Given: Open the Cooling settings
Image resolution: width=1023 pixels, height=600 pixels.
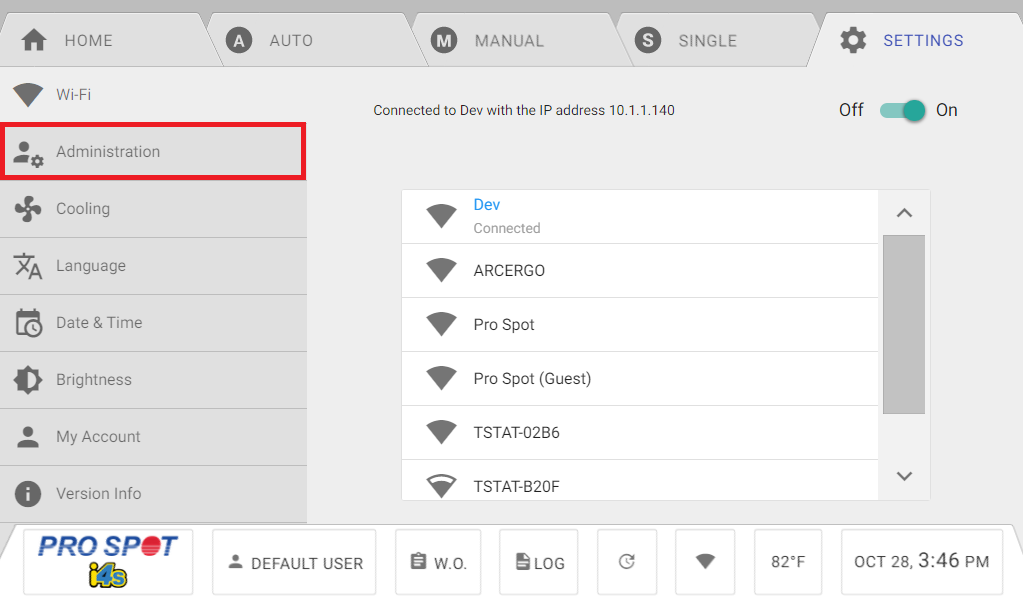Looking at the screenshot, I should [x=153, y=209].
